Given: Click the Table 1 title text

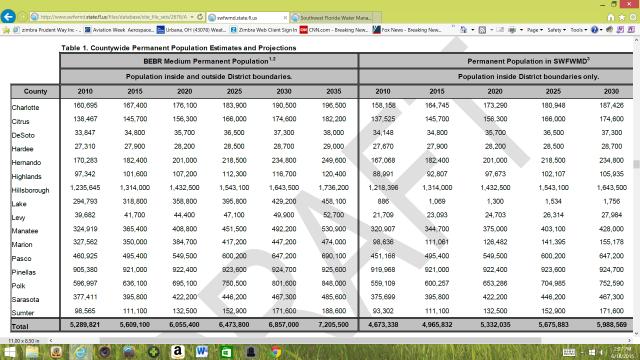Looking at the screenshot, I should tap(179, 48).
